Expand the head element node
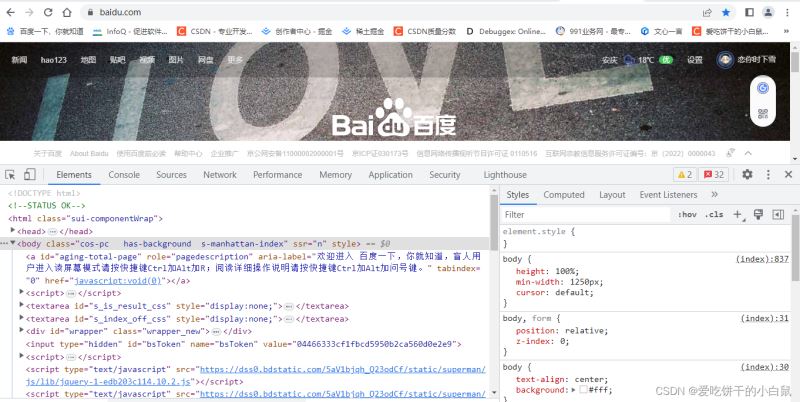 (x=13, y=231)
